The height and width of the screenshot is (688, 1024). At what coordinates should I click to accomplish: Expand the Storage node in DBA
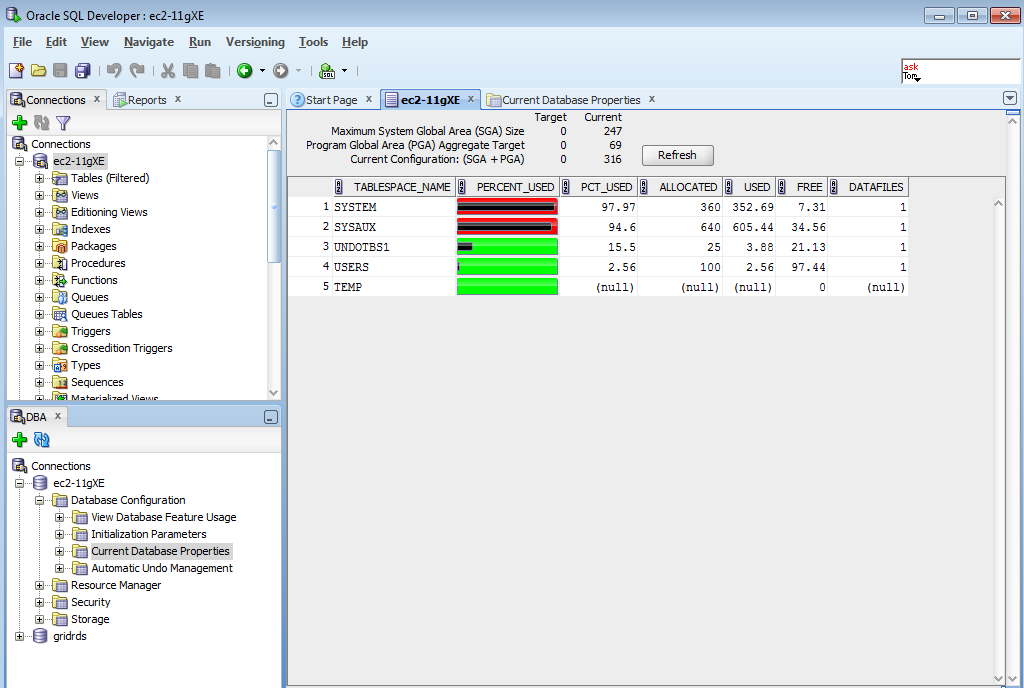pos(39,619)
